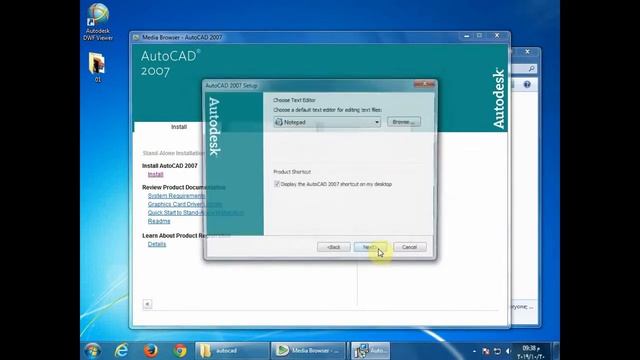Close the background Explorer window
Image resolution: width=640 pixels, height=360 pixels.
tap(527, 52)
